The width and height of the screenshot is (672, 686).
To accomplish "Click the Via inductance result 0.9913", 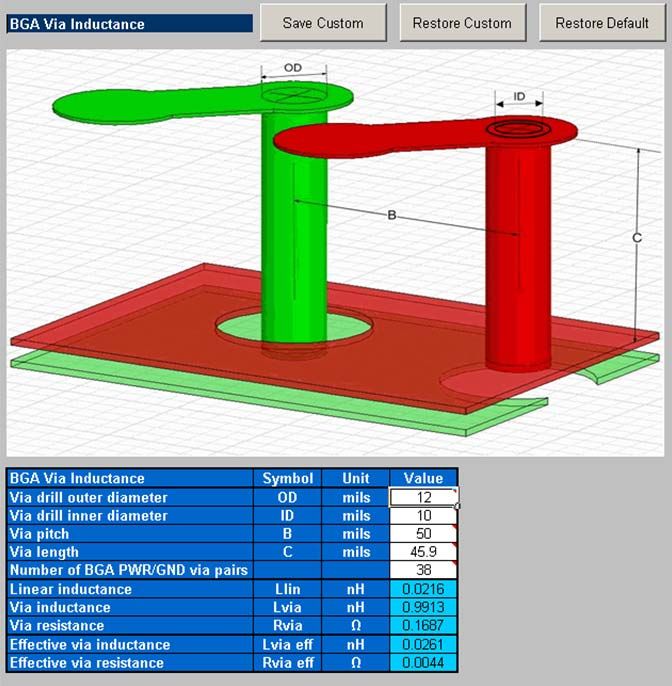I will click(x=423, y=607).
